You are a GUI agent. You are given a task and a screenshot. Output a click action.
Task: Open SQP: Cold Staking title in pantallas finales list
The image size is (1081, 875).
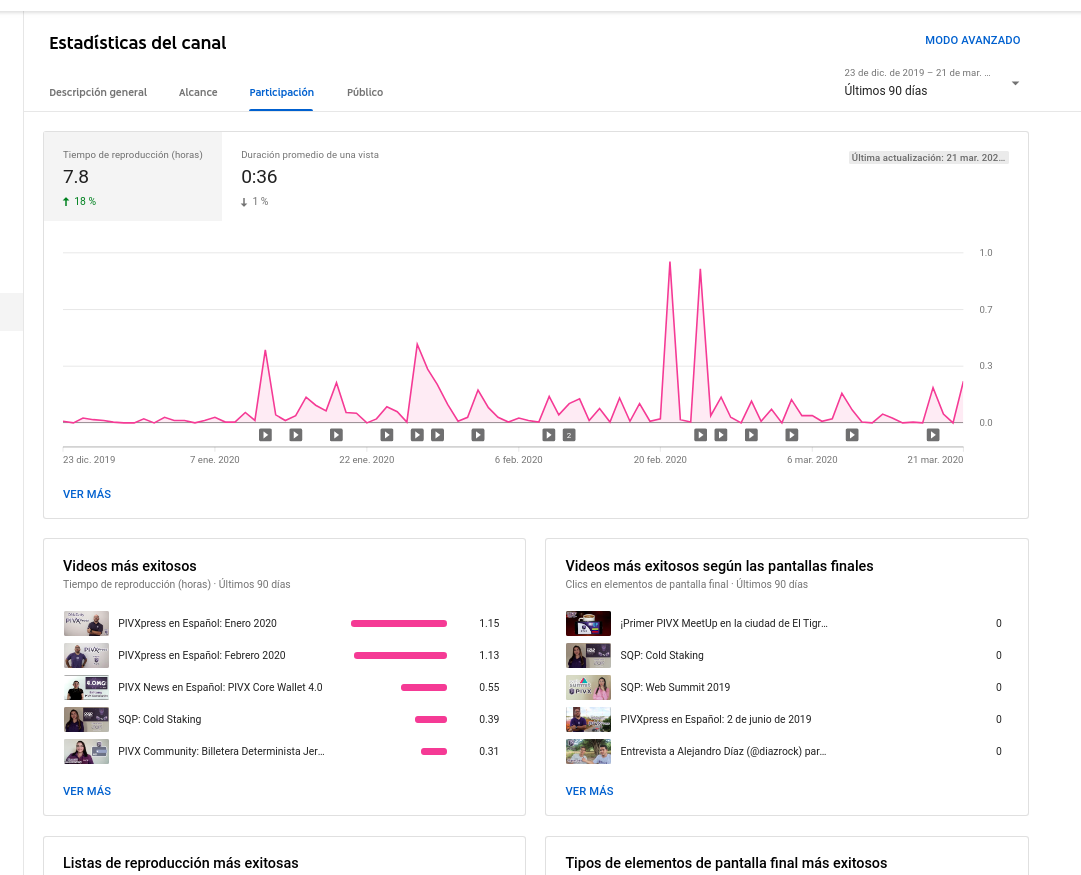(x=662, y=655)
